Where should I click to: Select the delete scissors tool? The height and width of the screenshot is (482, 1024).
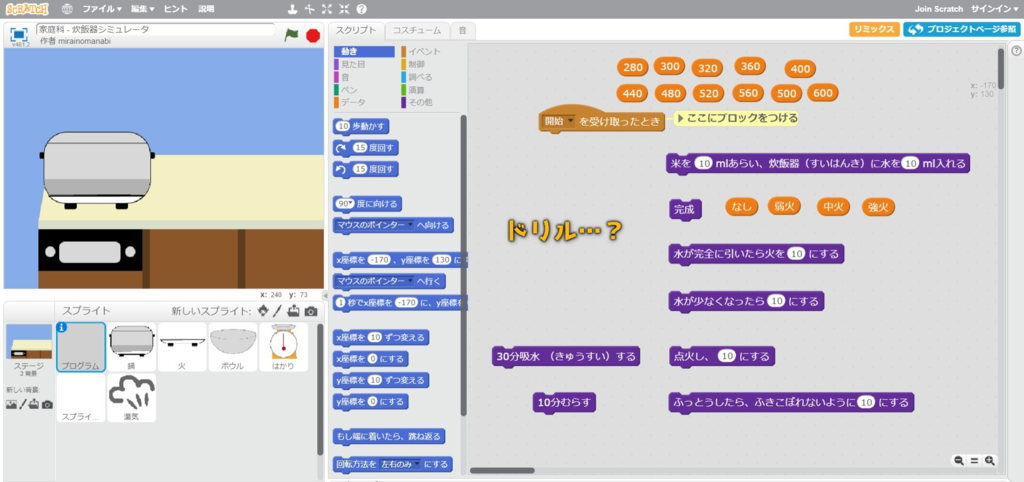(310, 9)
